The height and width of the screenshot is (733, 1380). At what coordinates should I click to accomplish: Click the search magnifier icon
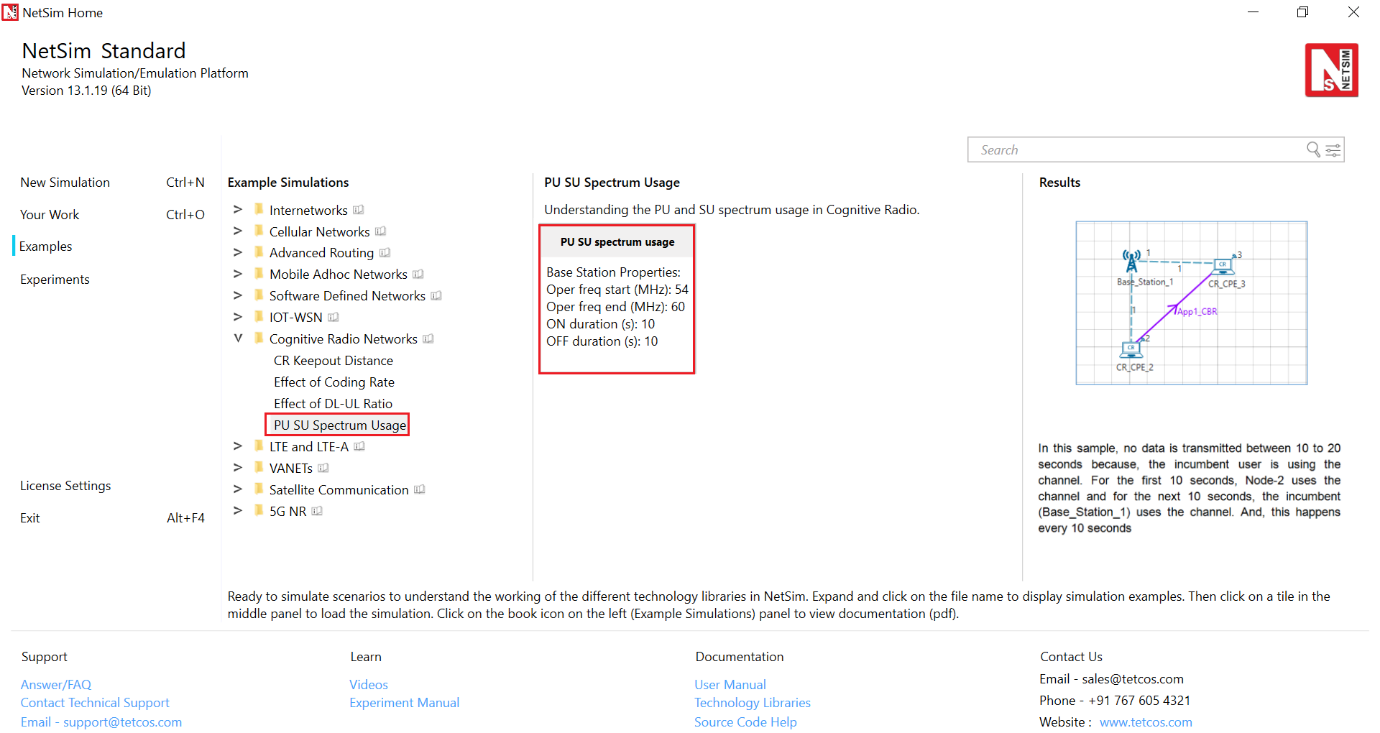[x=1313, y=150]
